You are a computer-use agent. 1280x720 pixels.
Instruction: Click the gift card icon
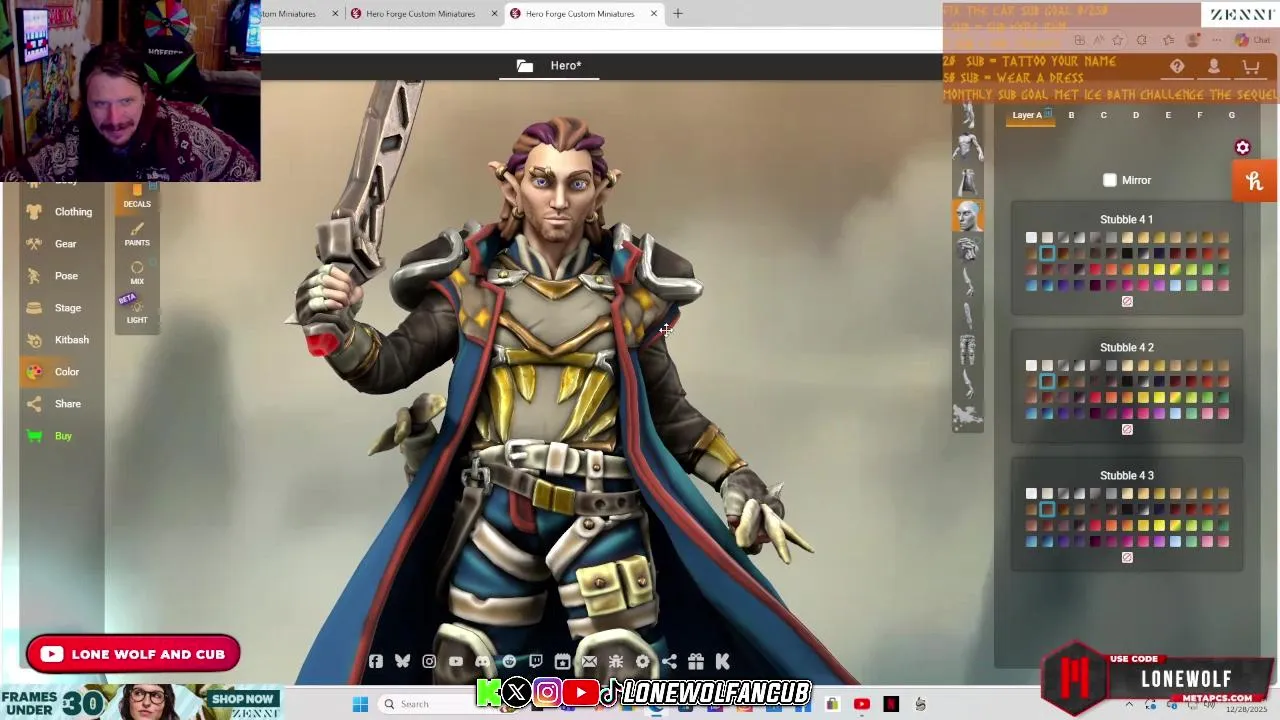696,661
